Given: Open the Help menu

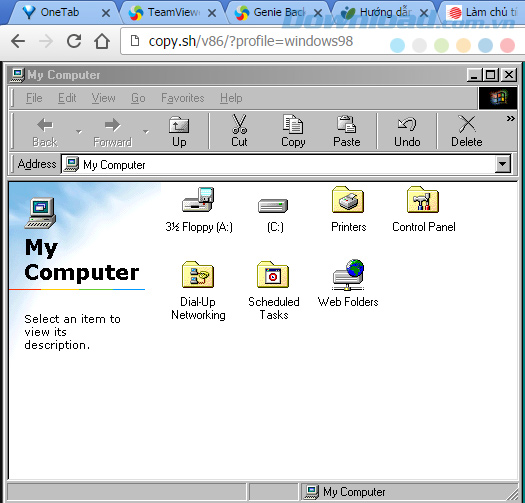Looking at the screenshot, I should [x=231, y=98].
